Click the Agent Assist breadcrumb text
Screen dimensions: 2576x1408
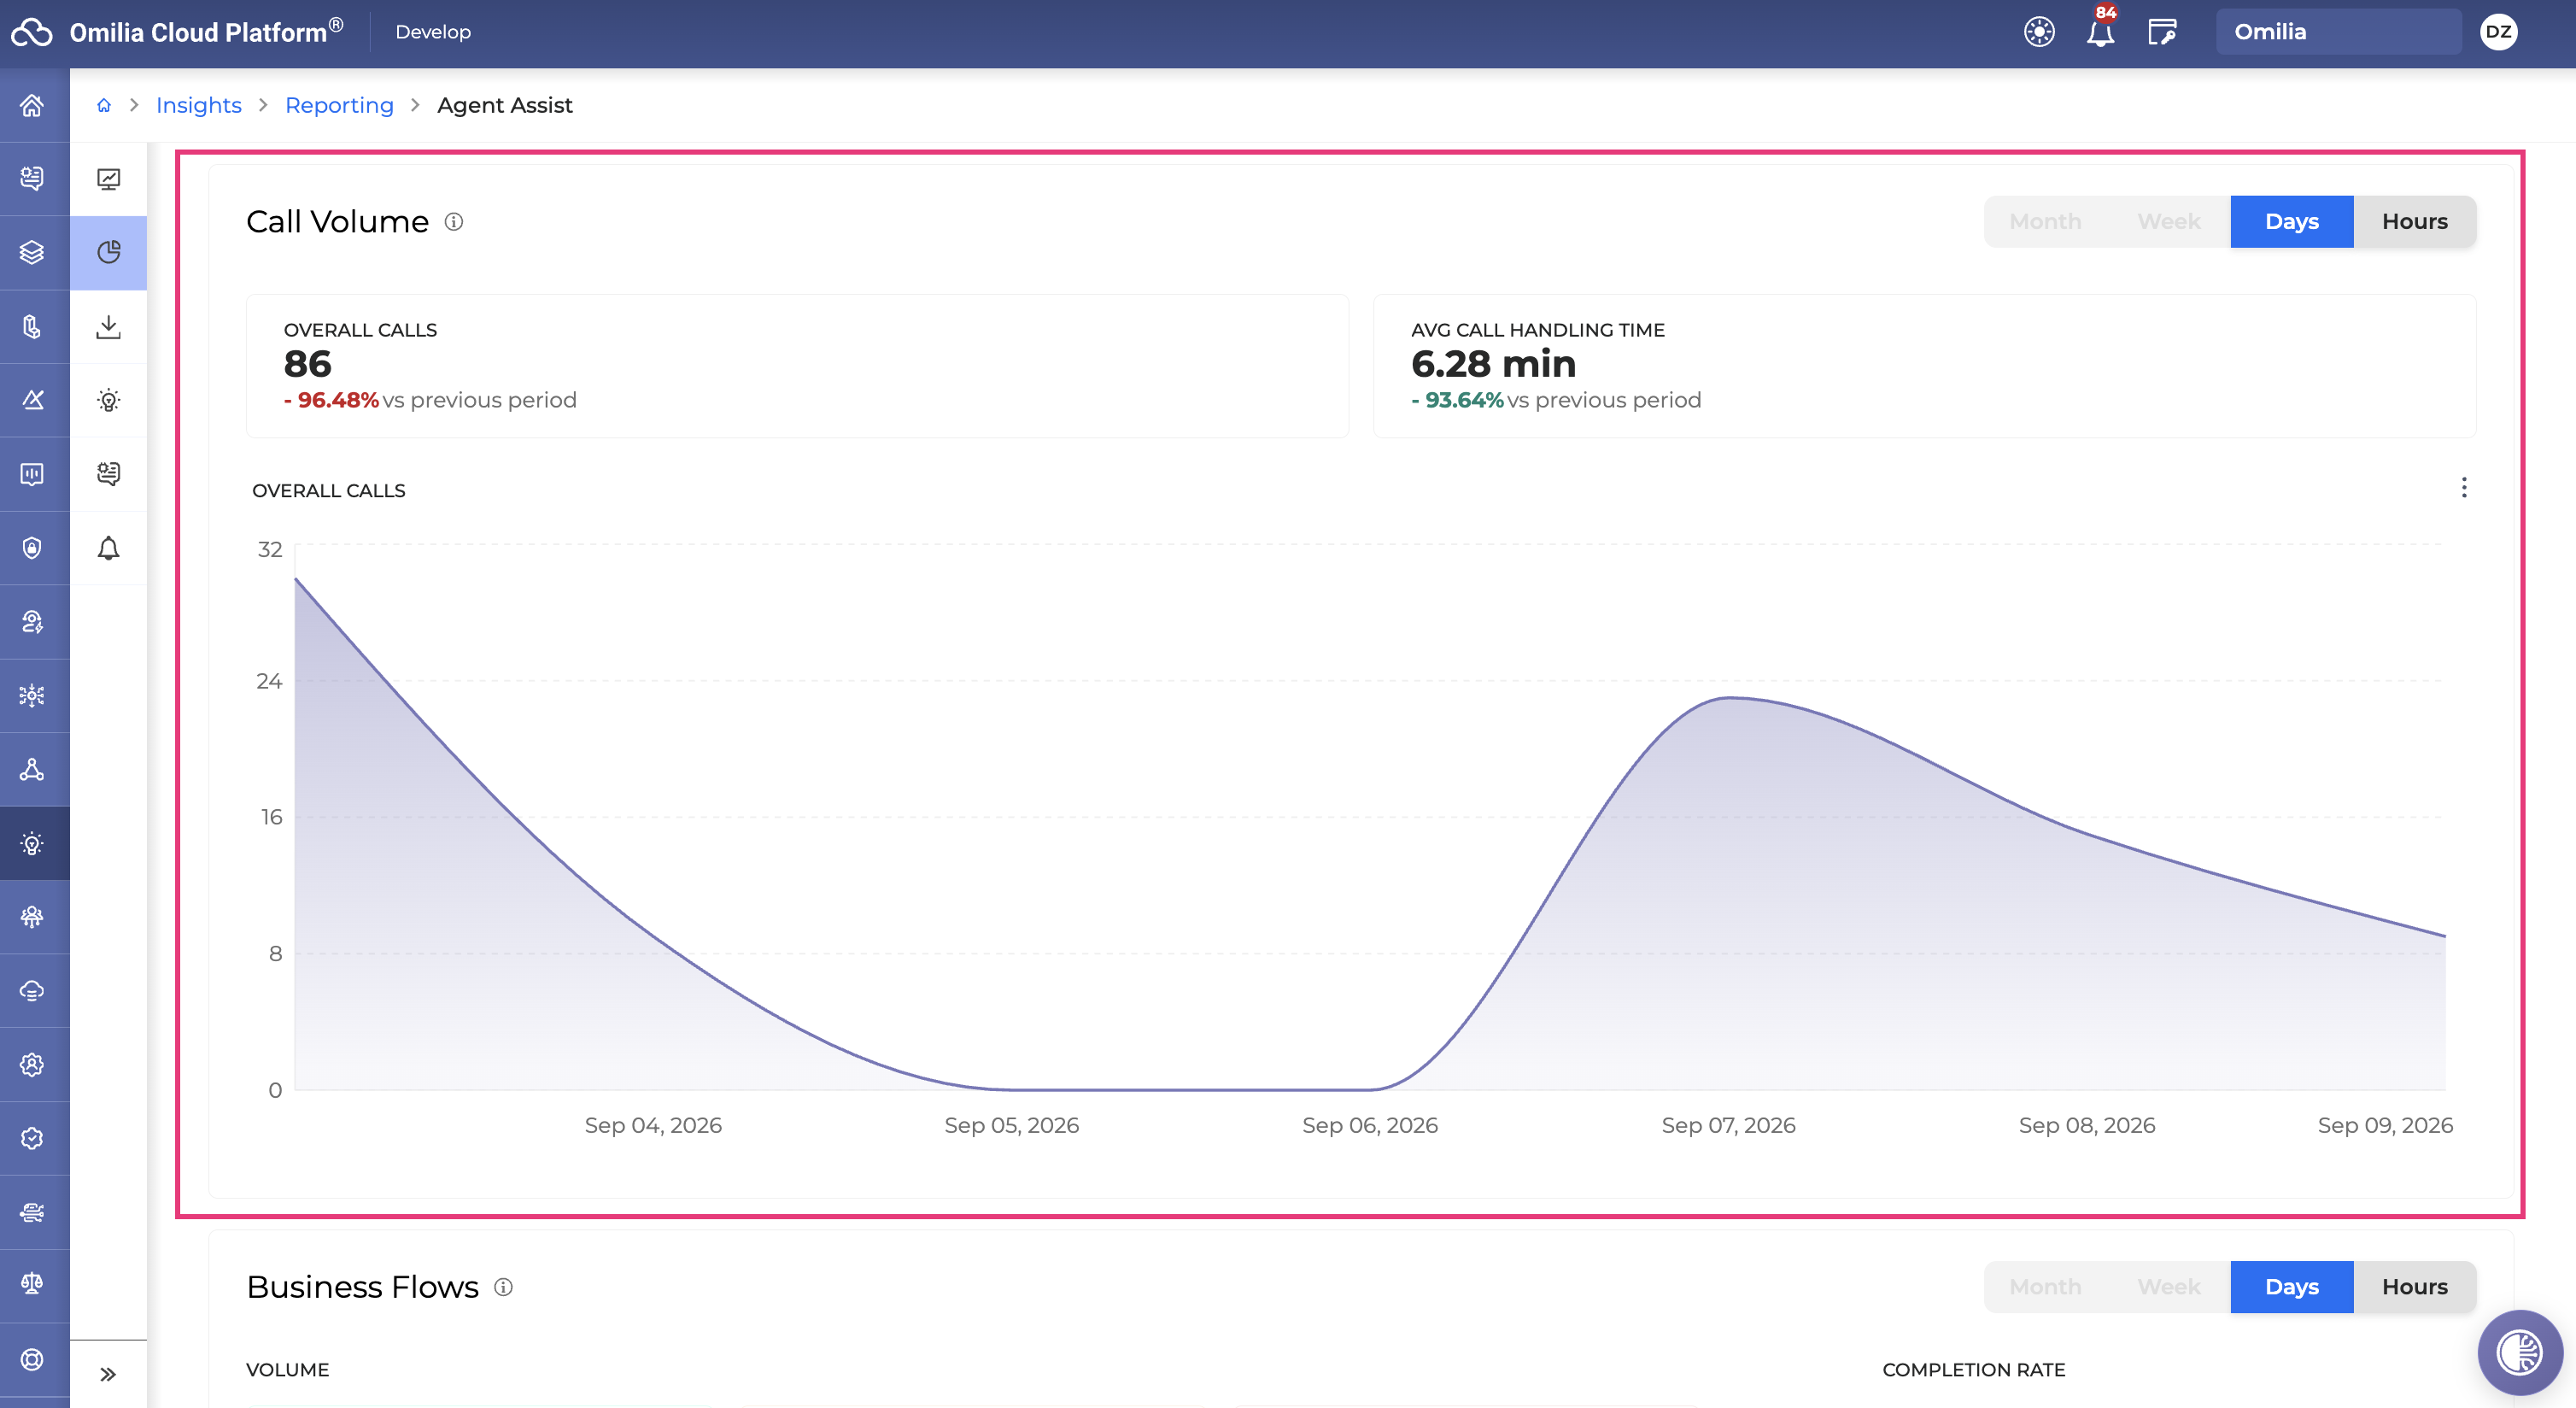coord(505,105)
